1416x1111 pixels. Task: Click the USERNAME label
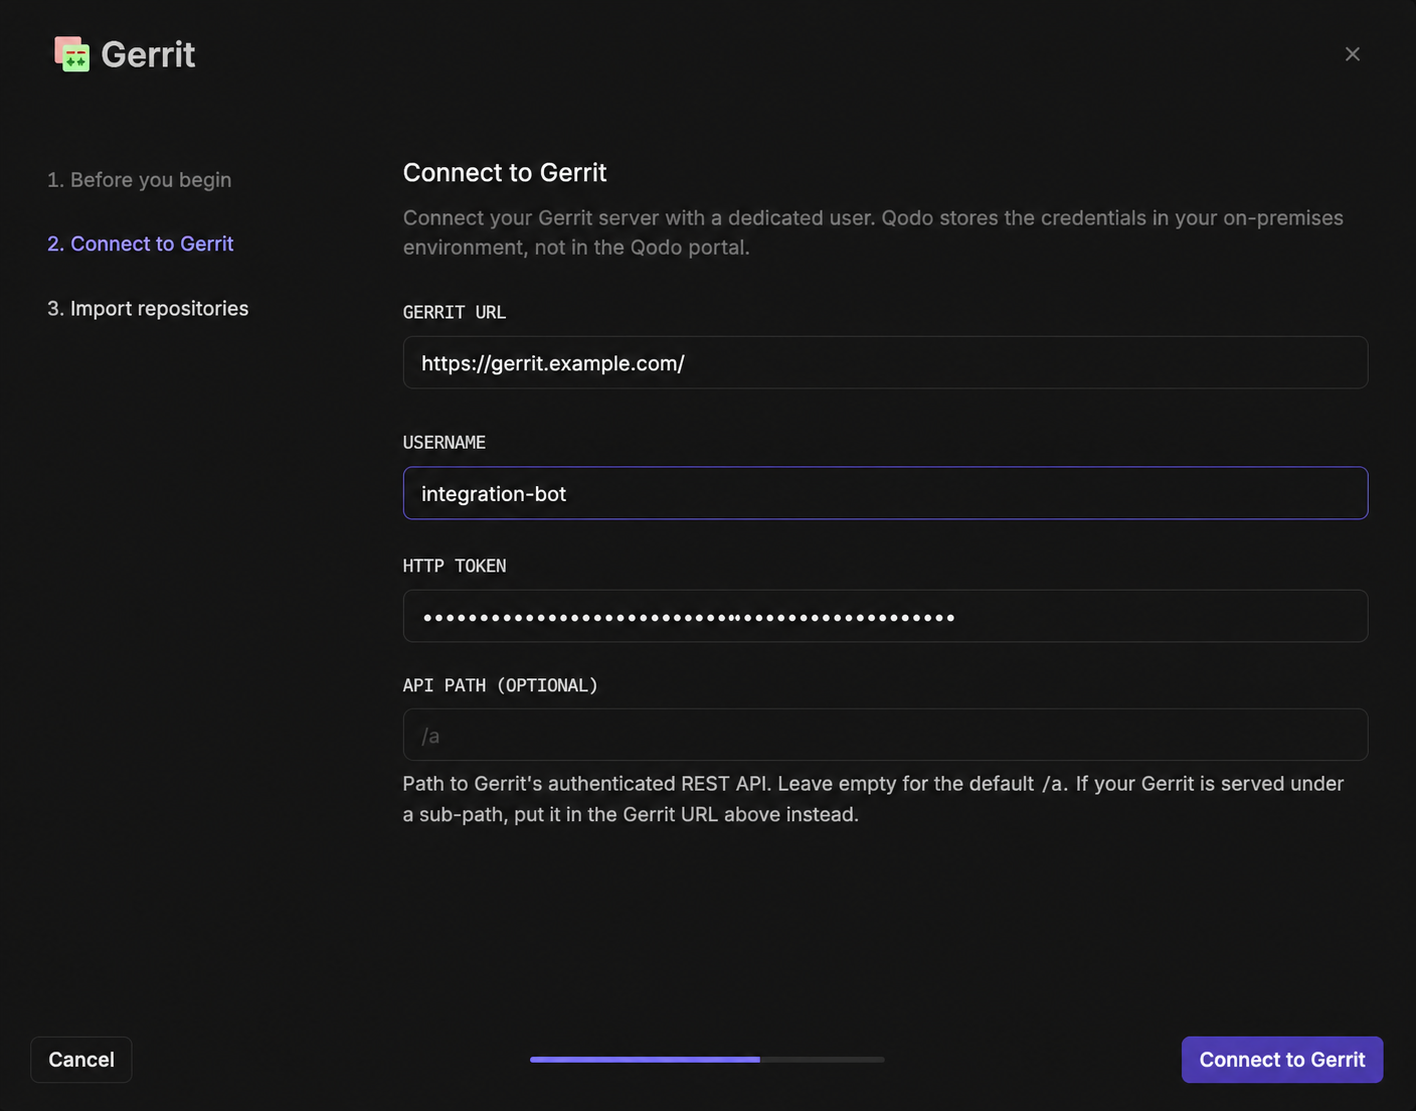(444, 442)
